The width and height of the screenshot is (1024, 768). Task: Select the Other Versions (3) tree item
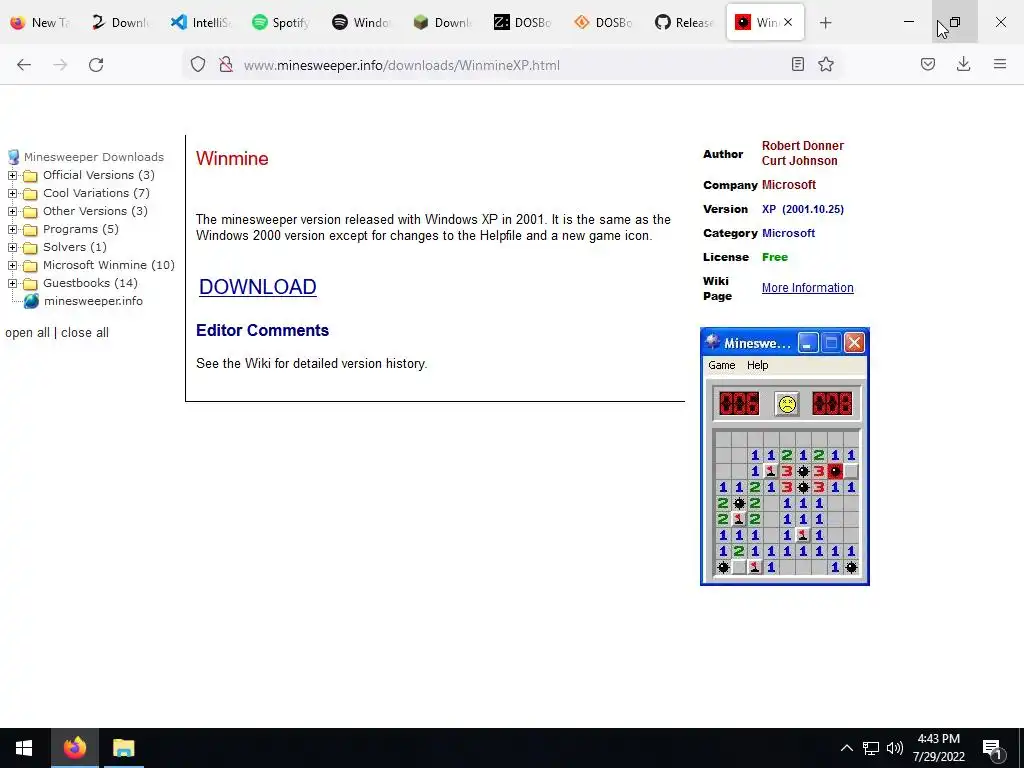[x=95, y=211]
